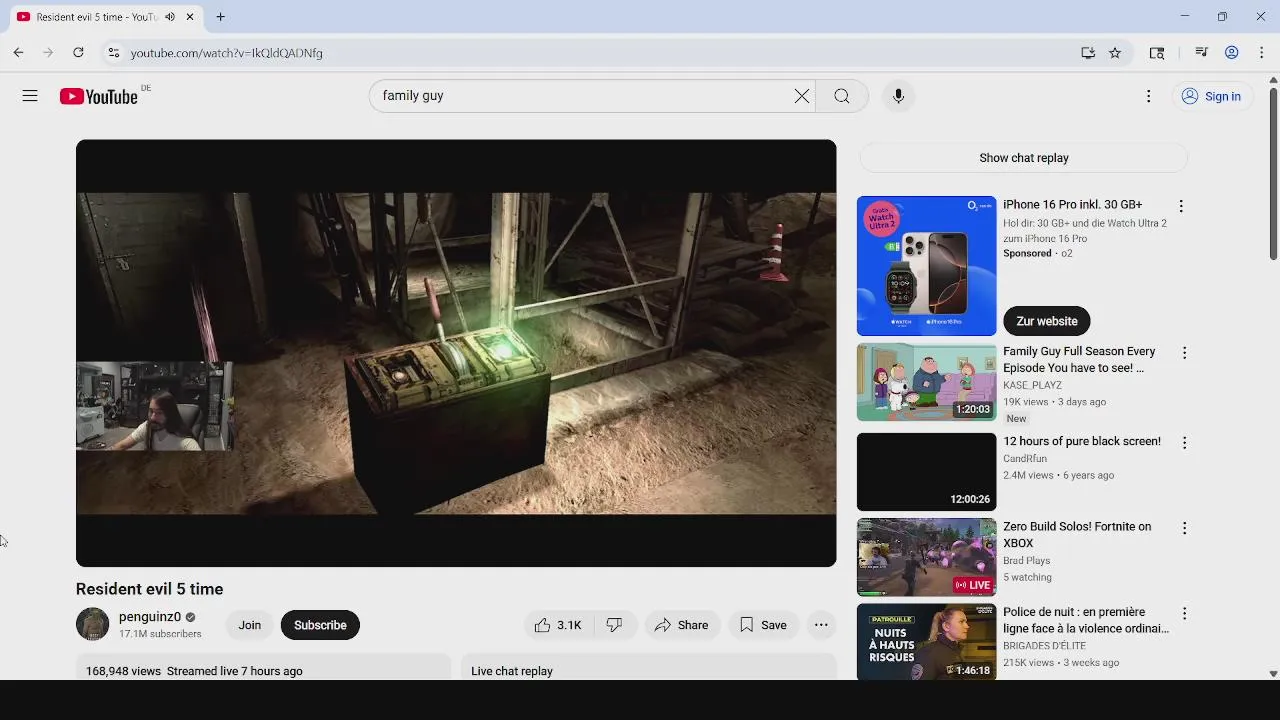Run search with the magnifier button

click(842, 96)
